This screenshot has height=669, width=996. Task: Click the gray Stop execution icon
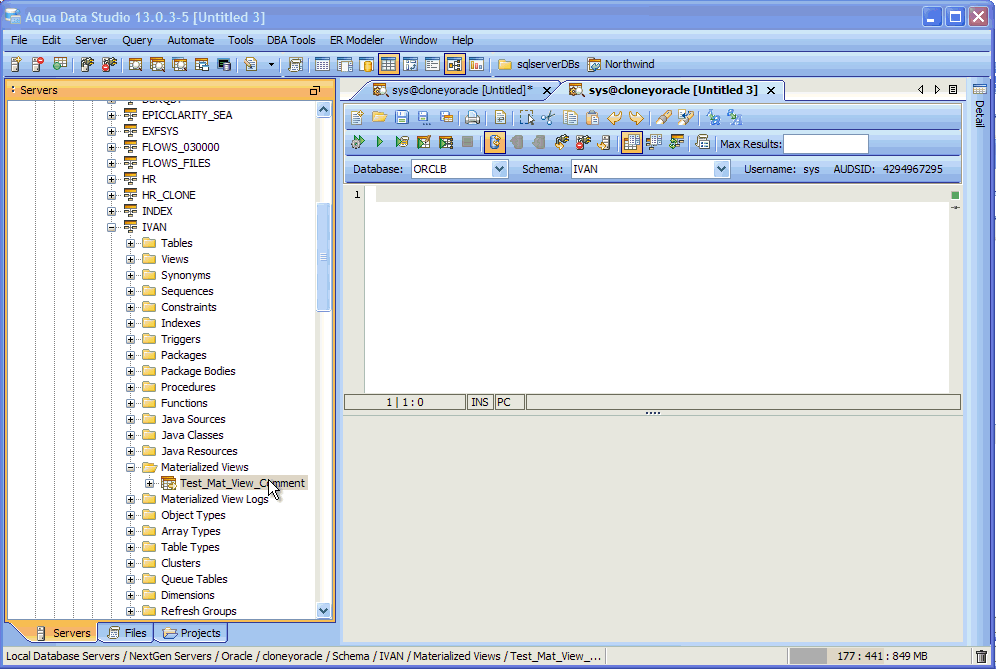coord(468,142)
